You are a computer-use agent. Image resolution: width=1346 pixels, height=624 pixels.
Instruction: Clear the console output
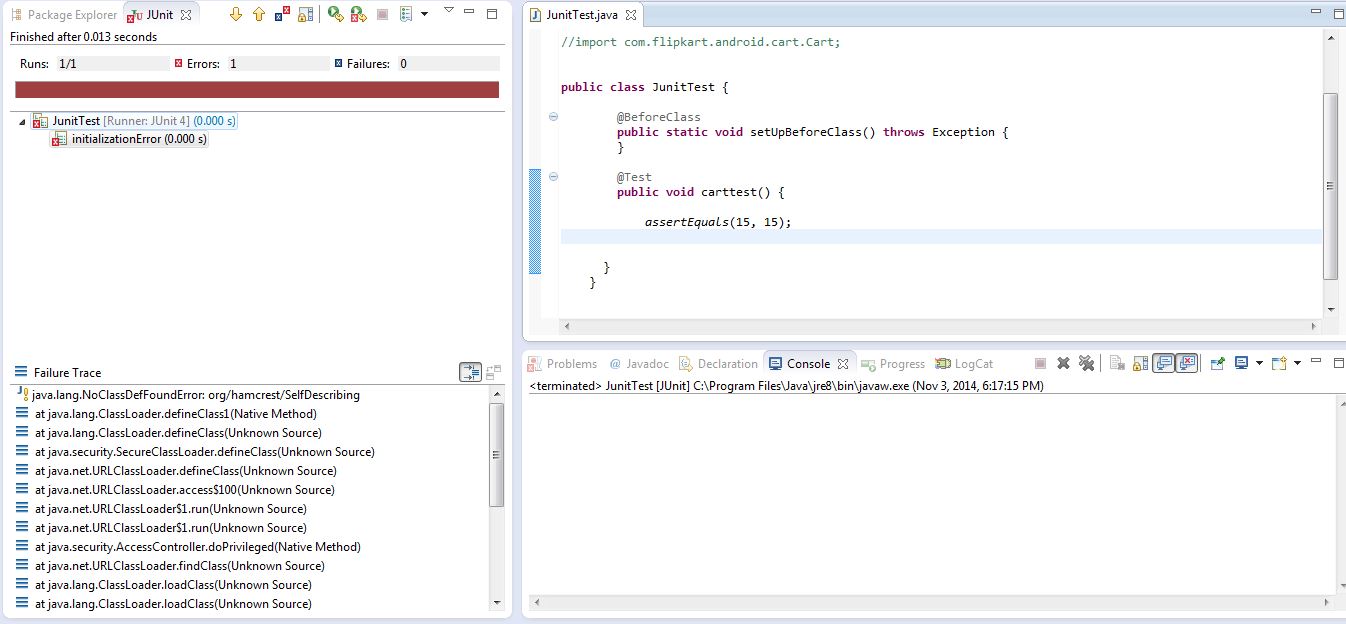1117,363
